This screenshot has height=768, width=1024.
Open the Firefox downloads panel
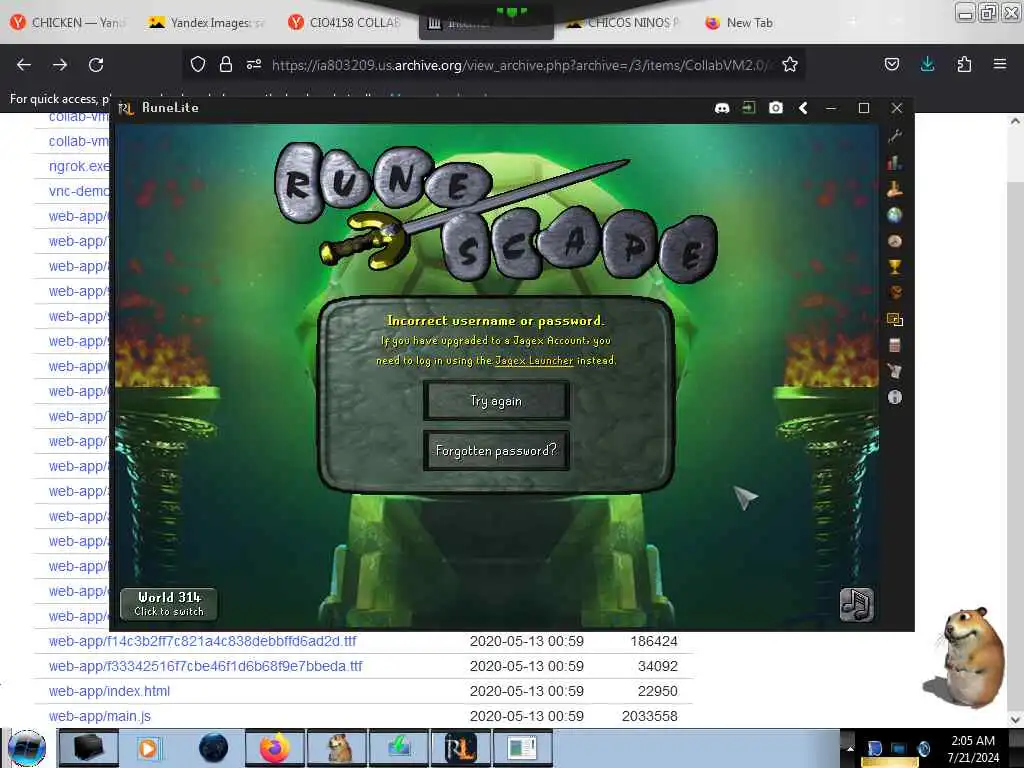pyautogui.click(x=927, y=64)
